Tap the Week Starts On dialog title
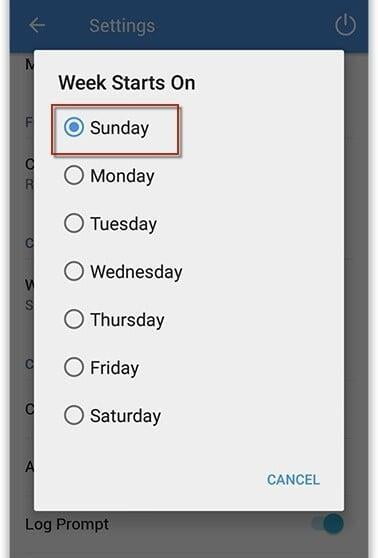This screenshot has width=378, height=558. click(127, 83)
